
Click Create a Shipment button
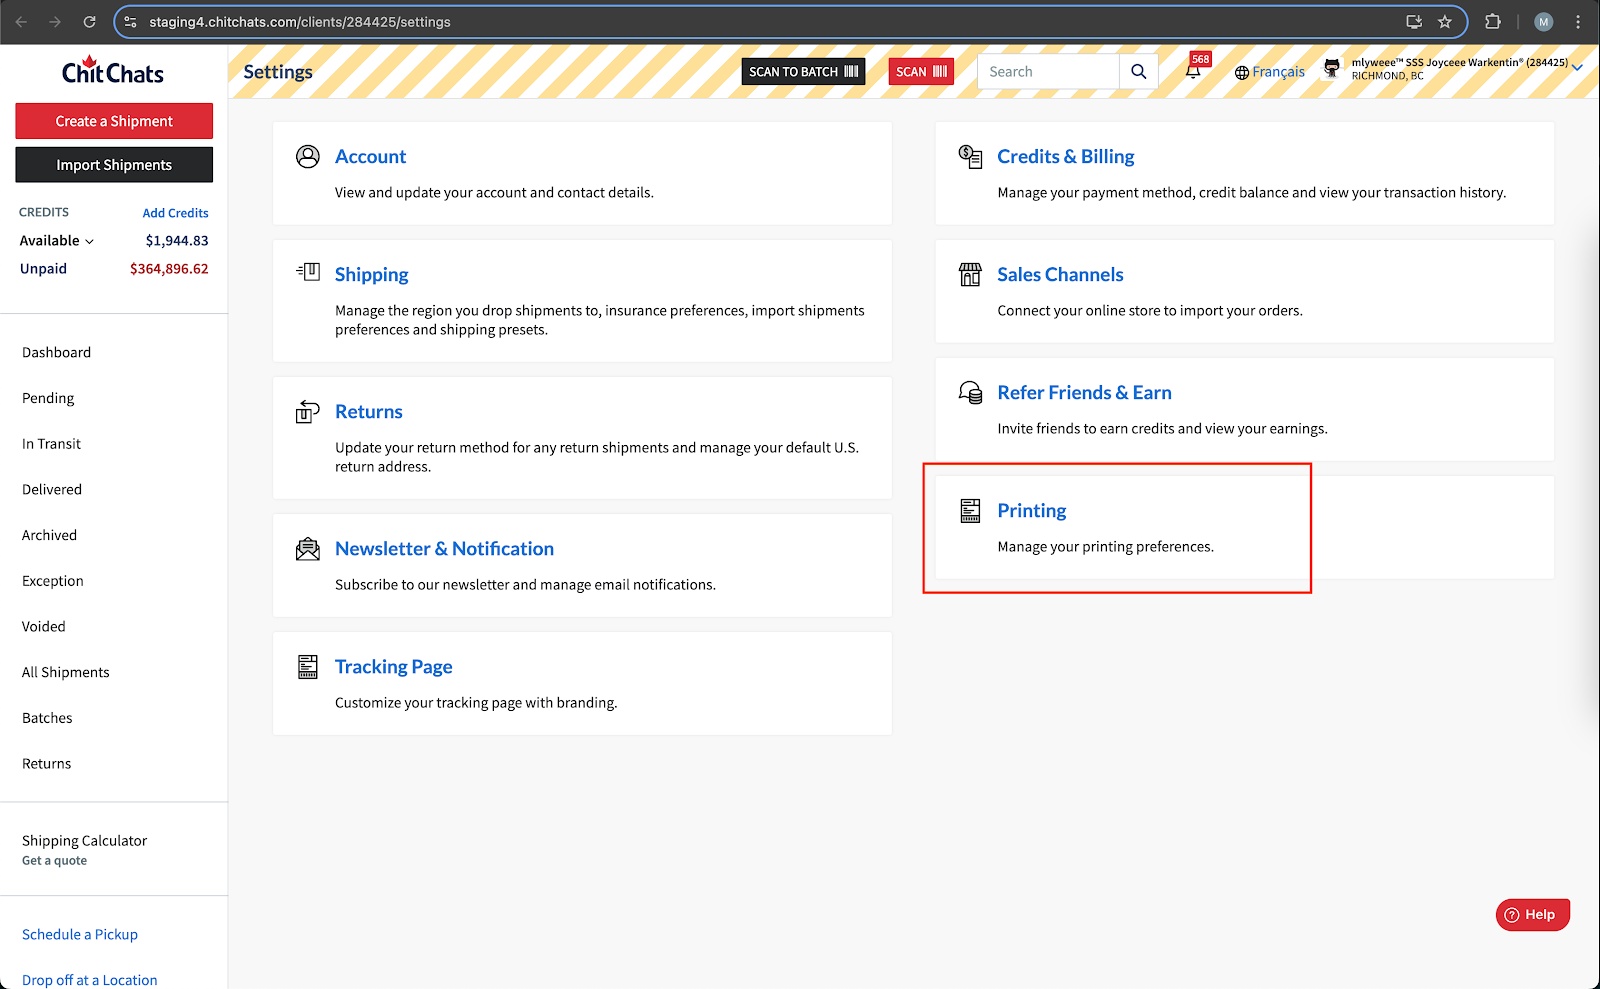[x=114, y=121]
